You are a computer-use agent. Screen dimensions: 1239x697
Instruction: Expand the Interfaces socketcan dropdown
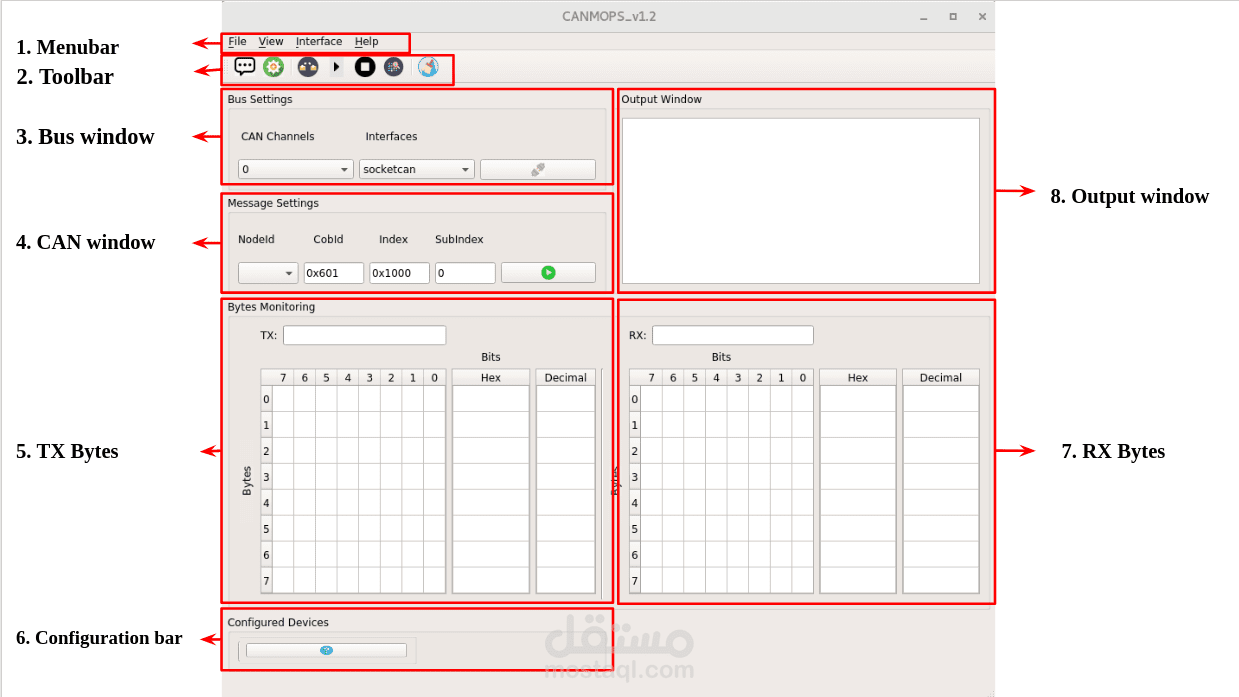(416, 169)
